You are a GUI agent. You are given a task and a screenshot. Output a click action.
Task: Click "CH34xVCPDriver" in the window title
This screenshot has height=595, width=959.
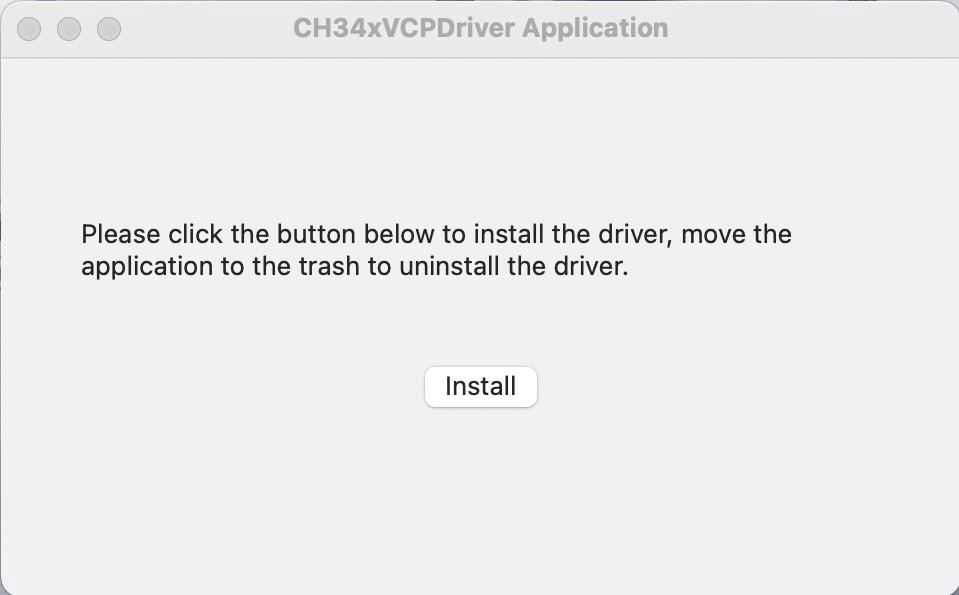tap(404, 28)
